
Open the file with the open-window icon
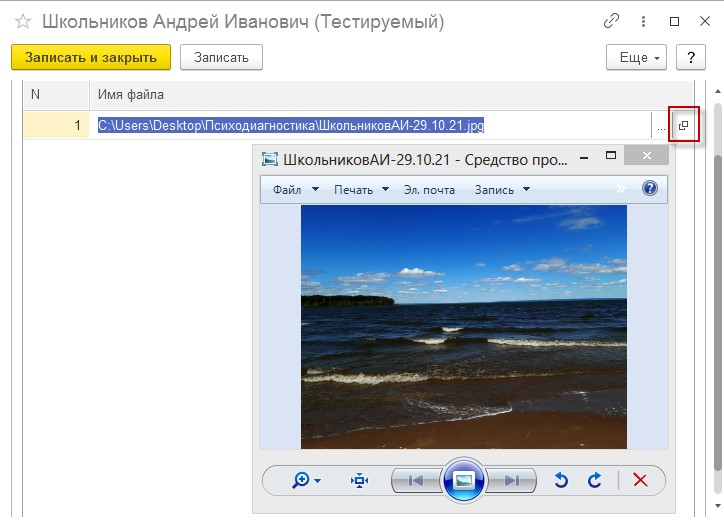683,125
